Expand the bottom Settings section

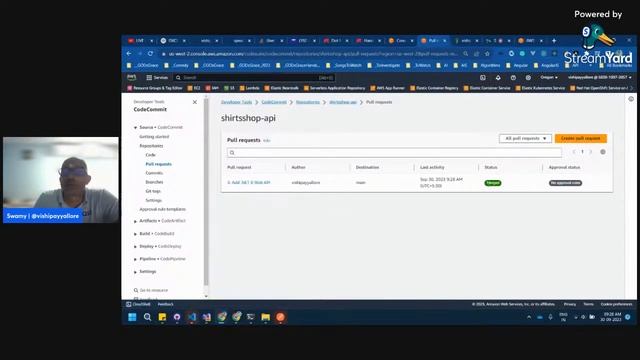click(136, 272)
